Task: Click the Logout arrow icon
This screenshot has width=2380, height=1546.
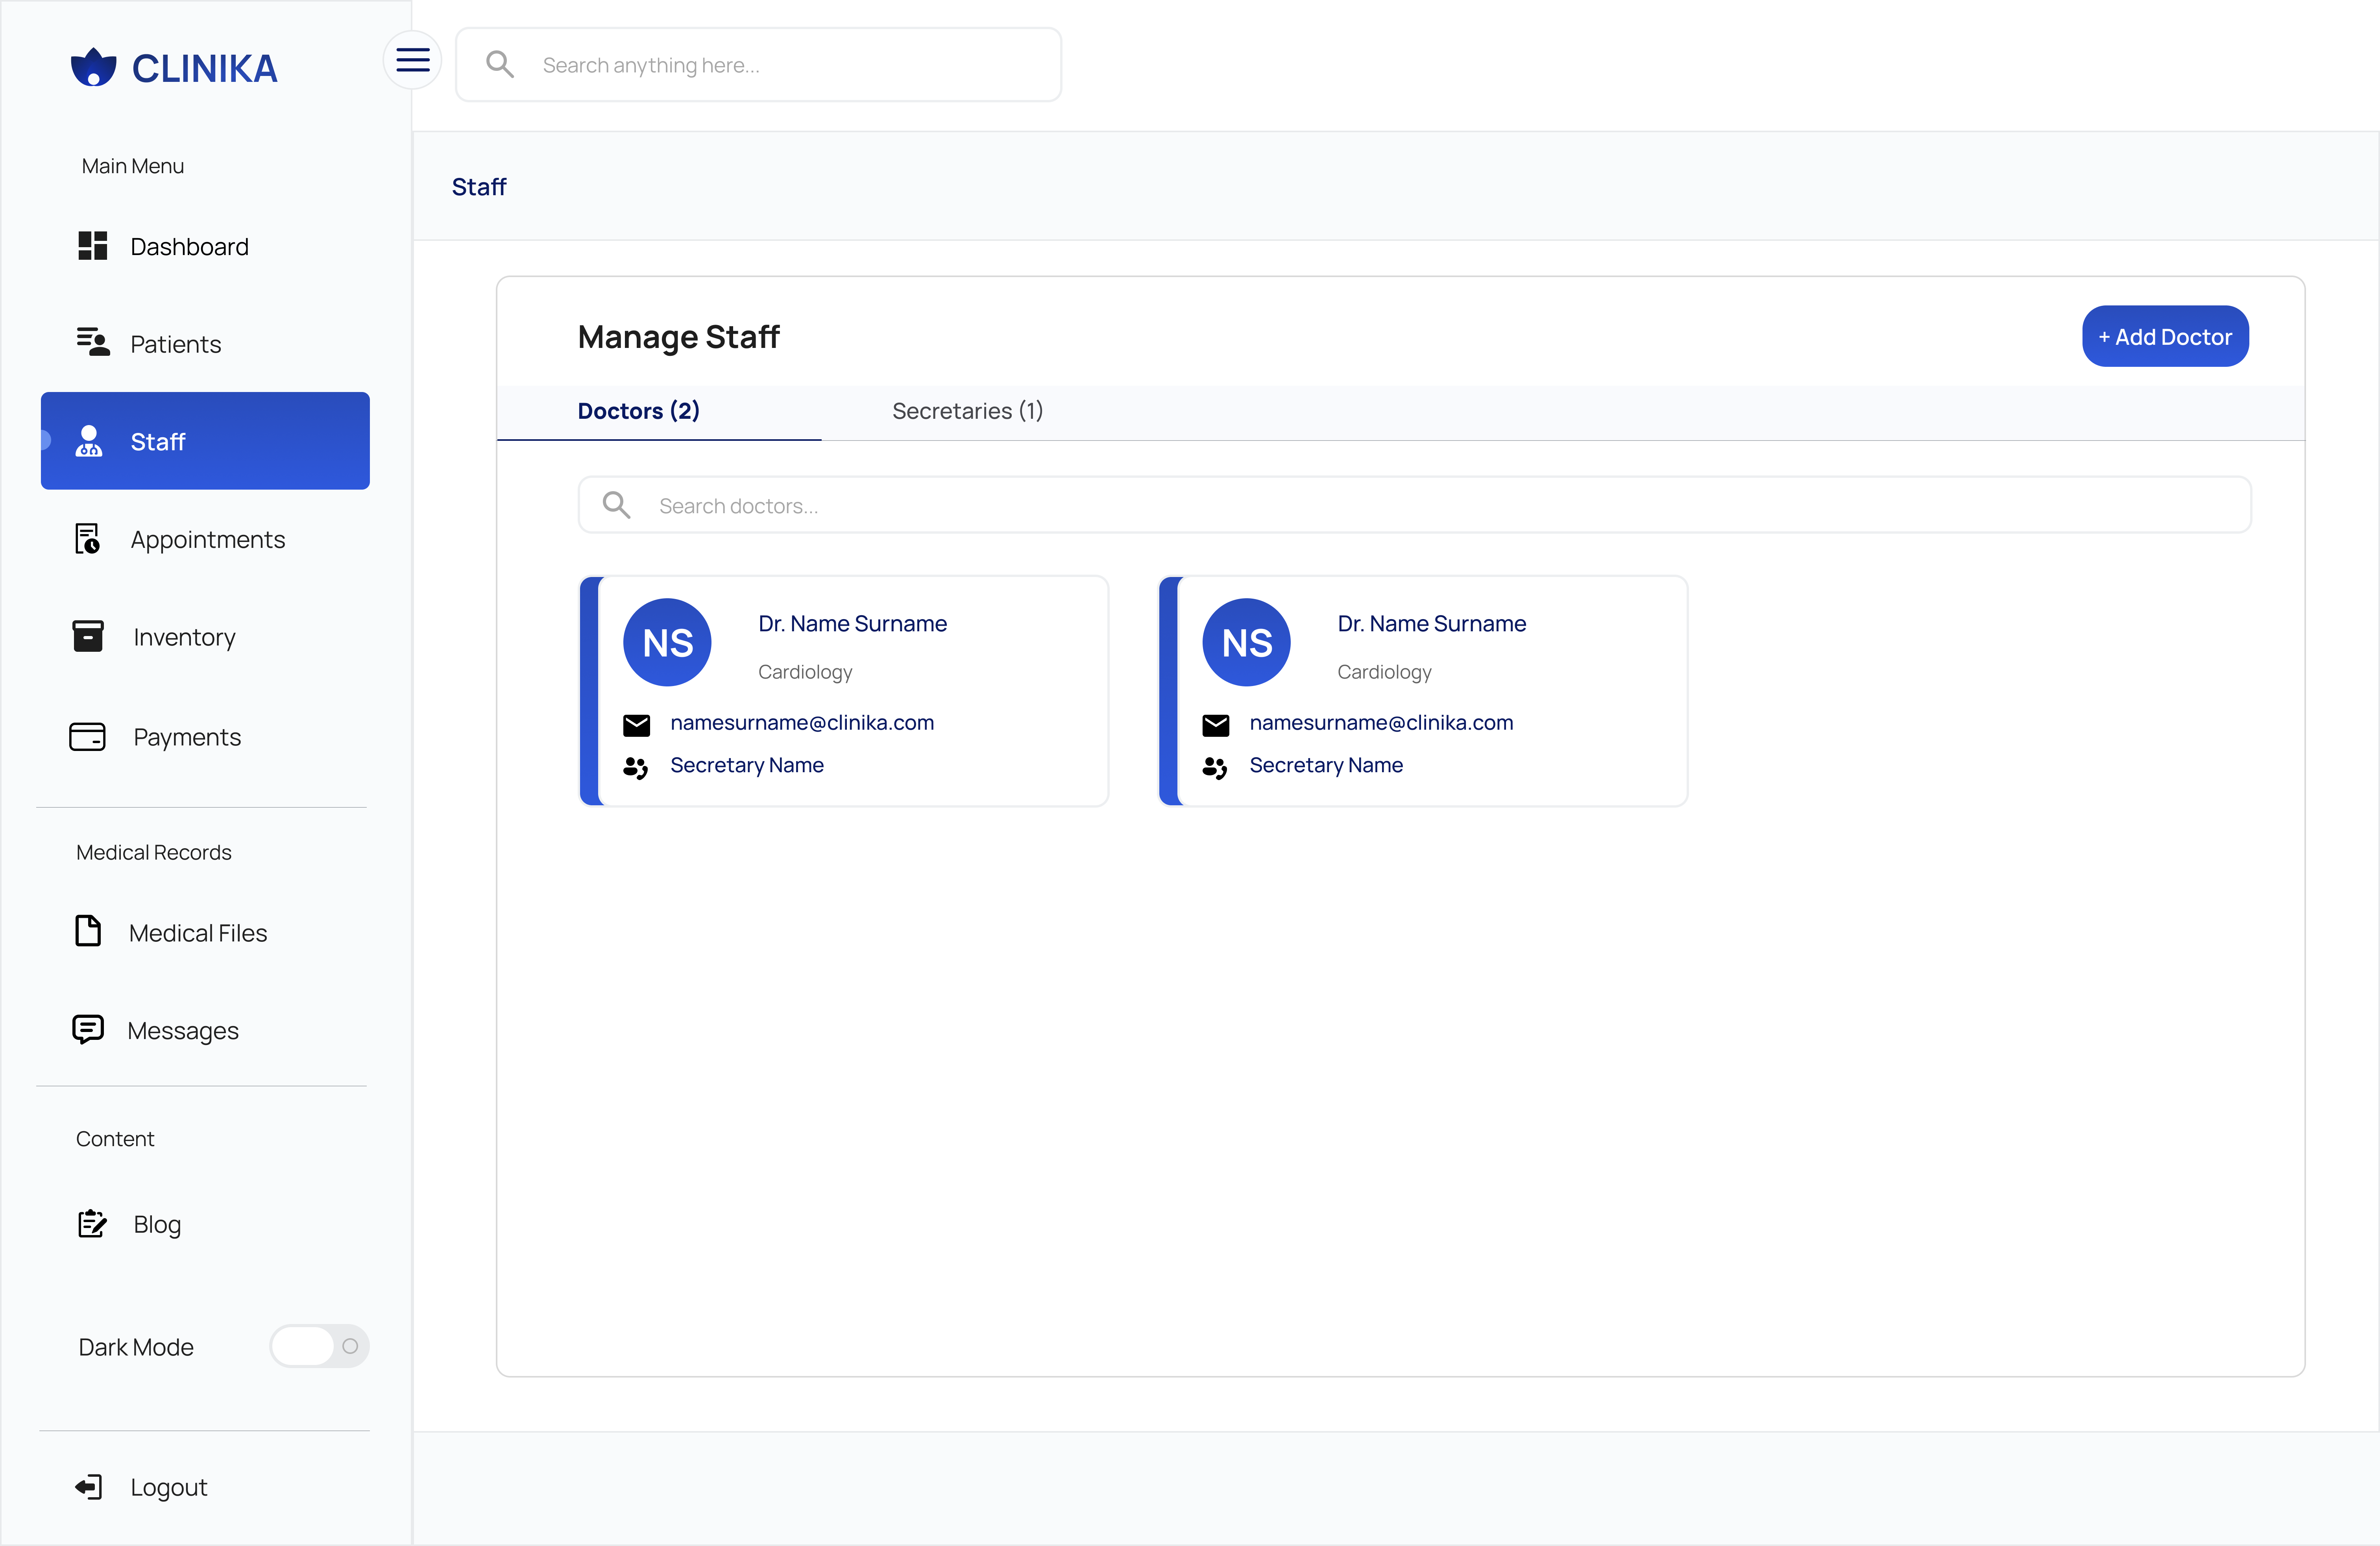Action: point(89,1487)
